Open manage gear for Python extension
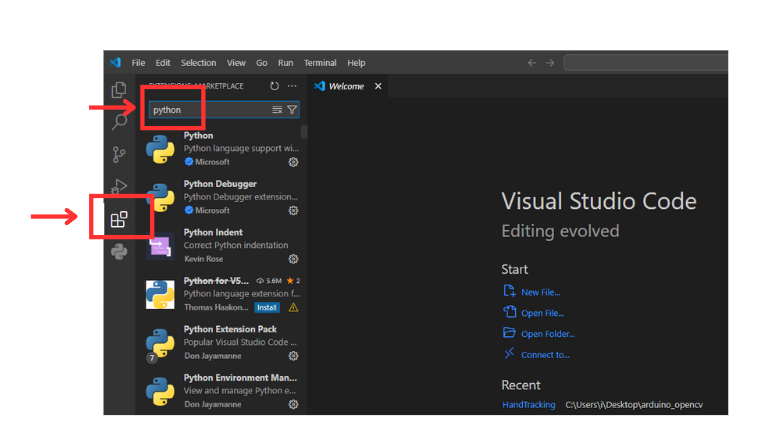758x439 pixels. coord(293,162)
